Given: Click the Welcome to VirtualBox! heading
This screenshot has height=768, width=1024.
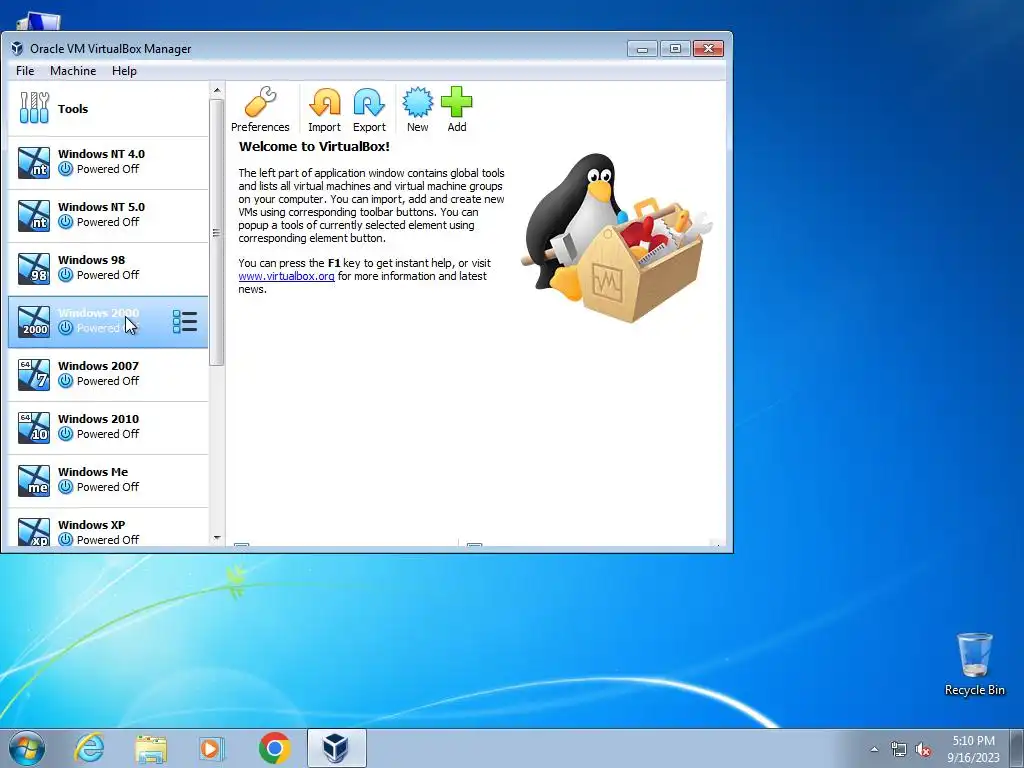Looking at the screenshot, I should coord(314,146).
